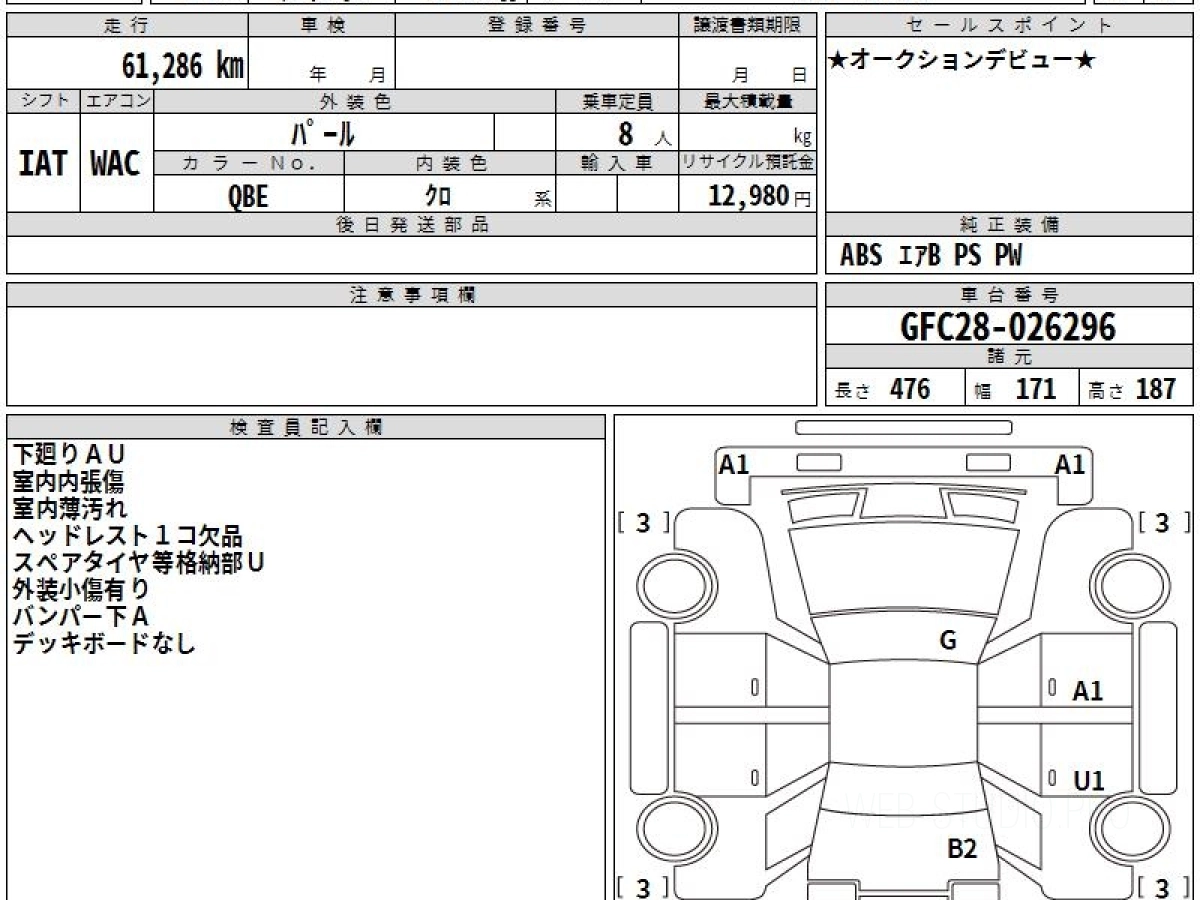
Task: Select the 走行 column header
Action: point(127,26)
